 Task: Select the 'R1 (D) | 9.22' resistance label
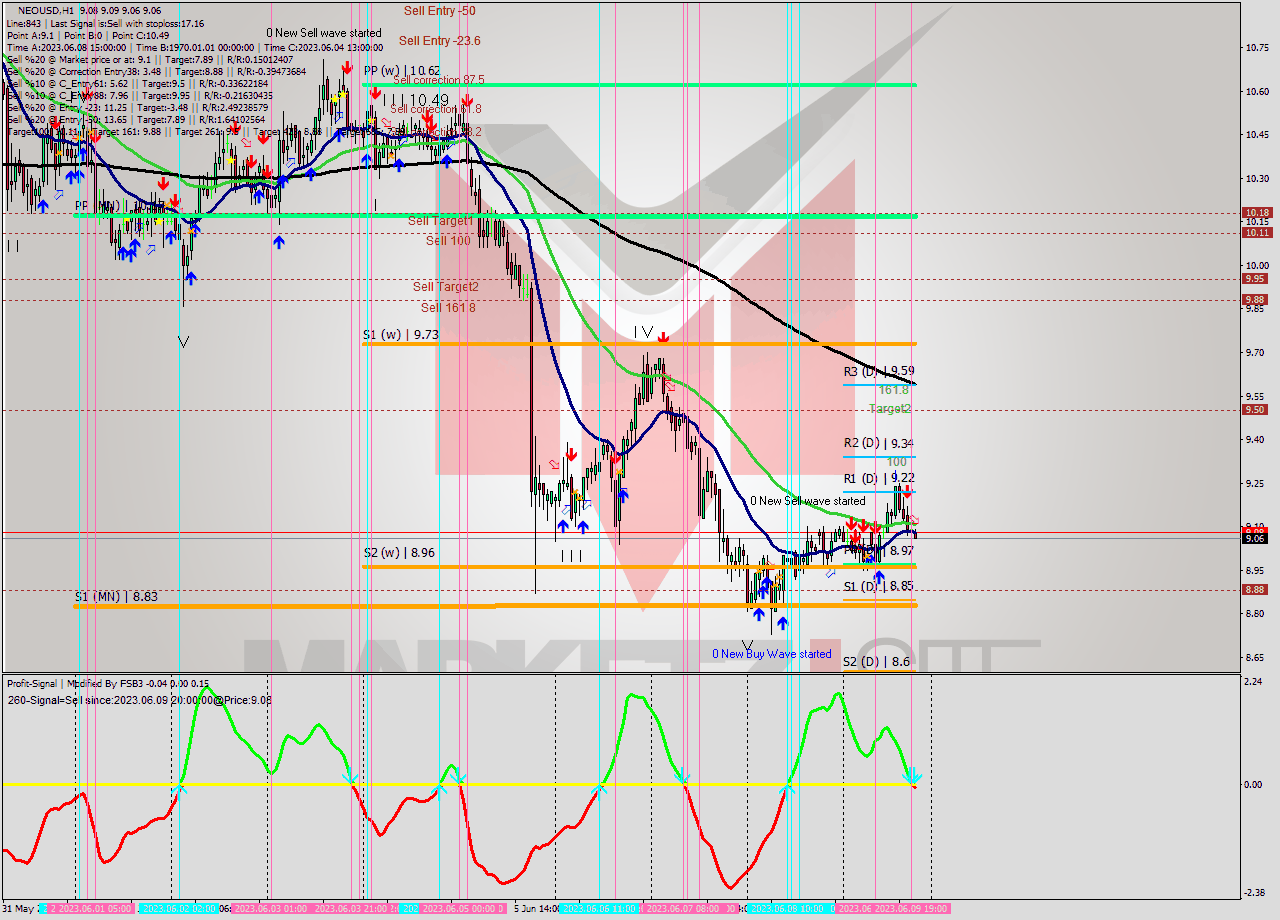[x=879, y=478]
